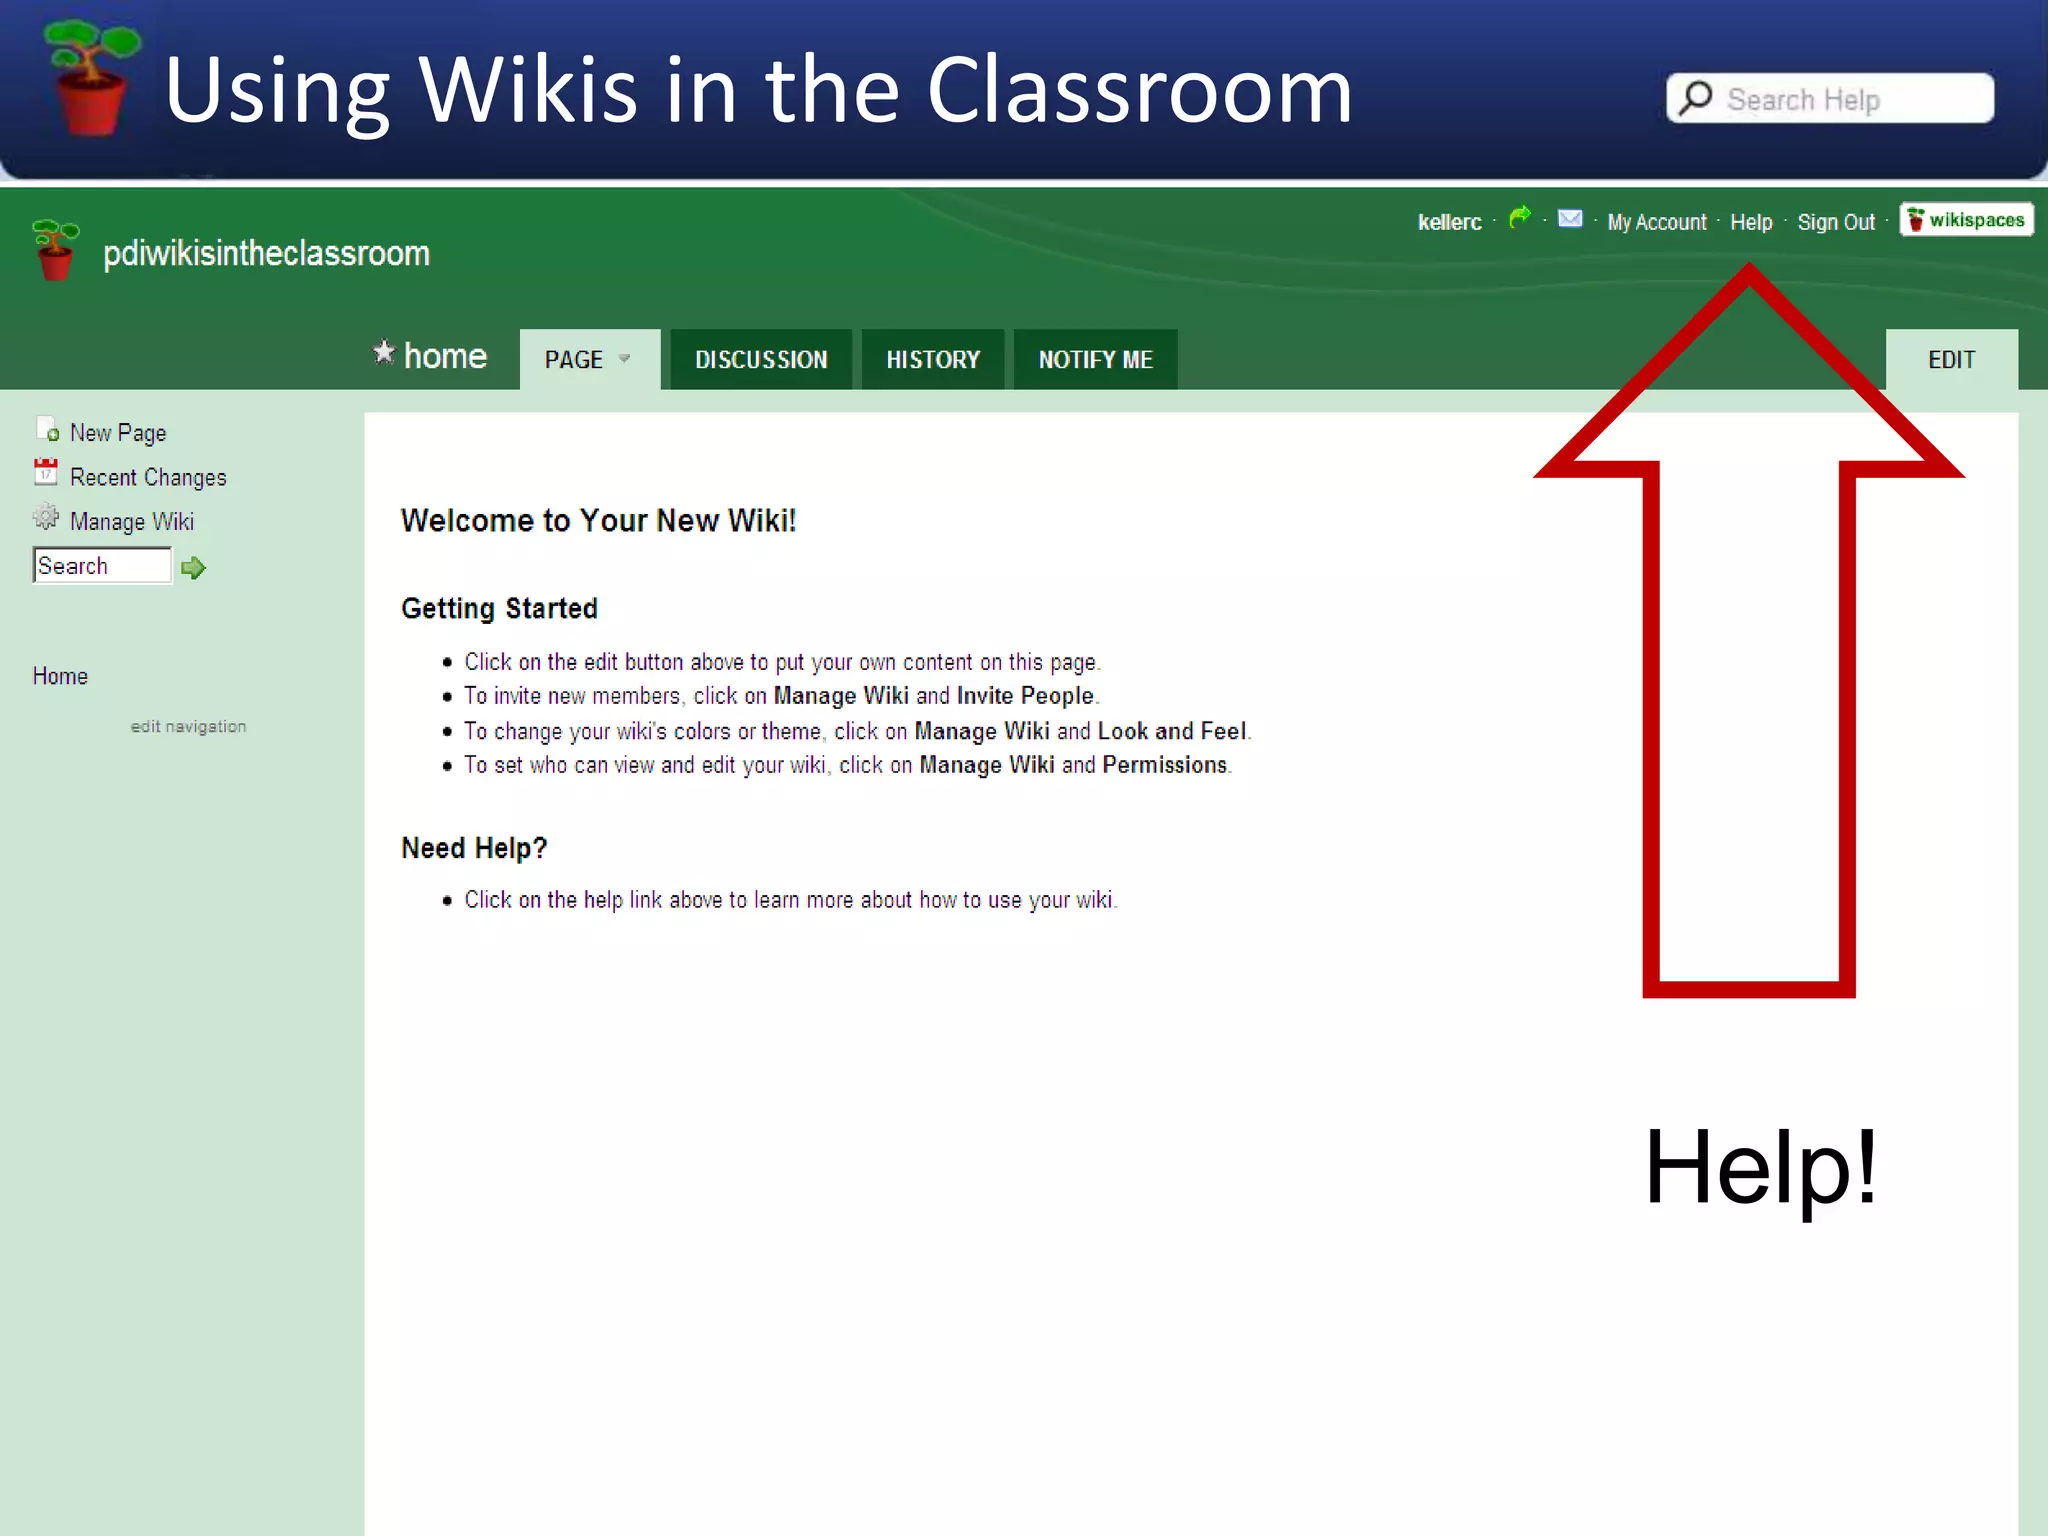Click the magnifier in Search Help
Viewport: 2048px width, 1536px height.
(x=1696, y=98)
